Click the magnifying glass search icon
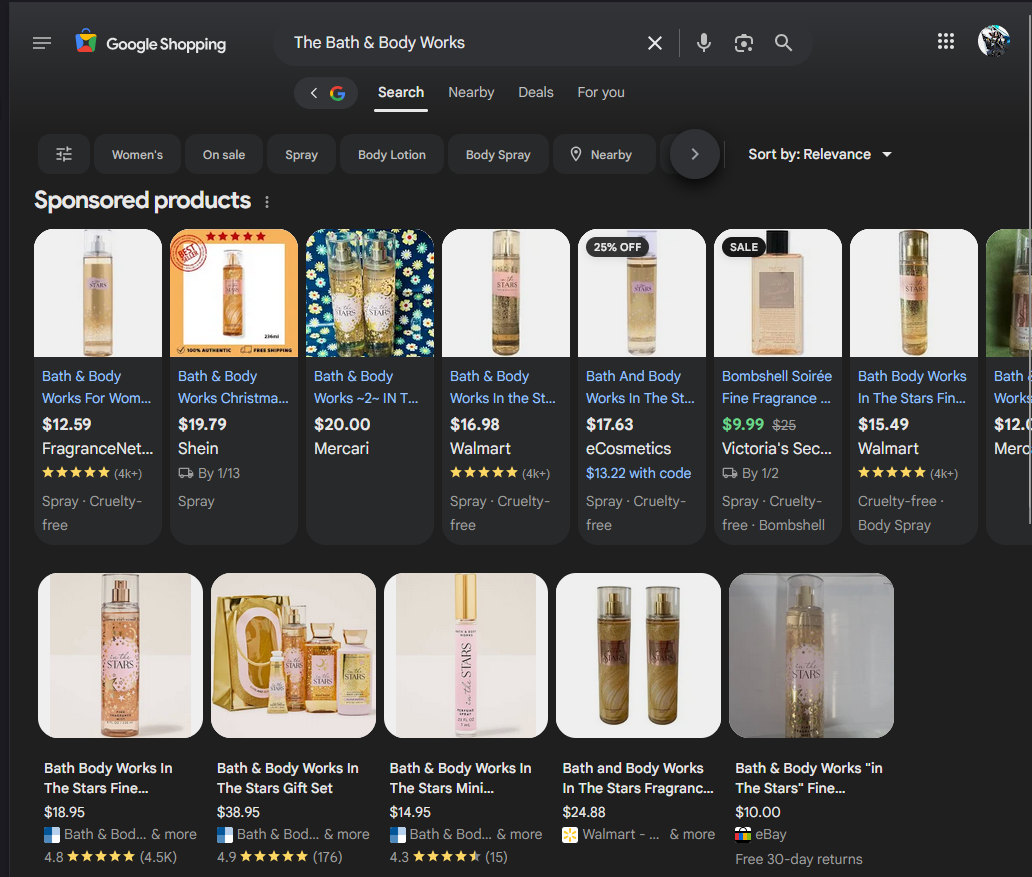 point(783,43)
